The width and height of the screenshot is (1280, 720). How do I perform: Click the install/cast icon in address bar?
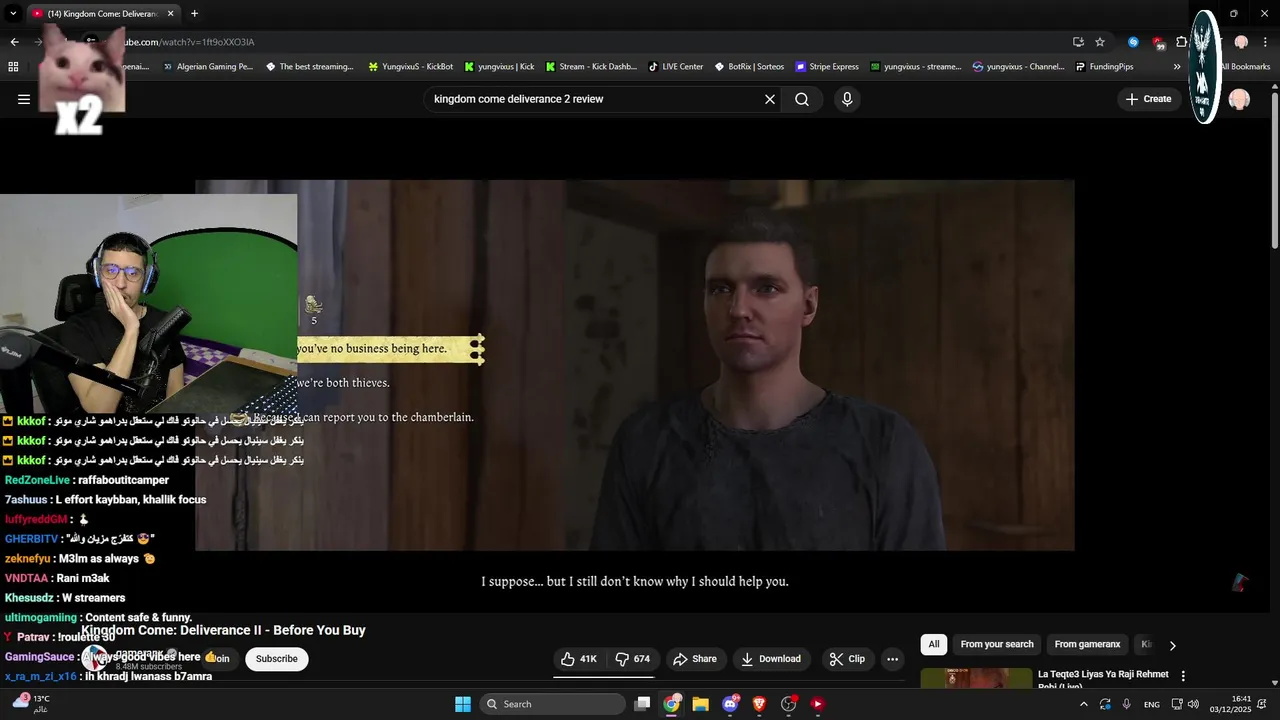(x=1078, y=42)
